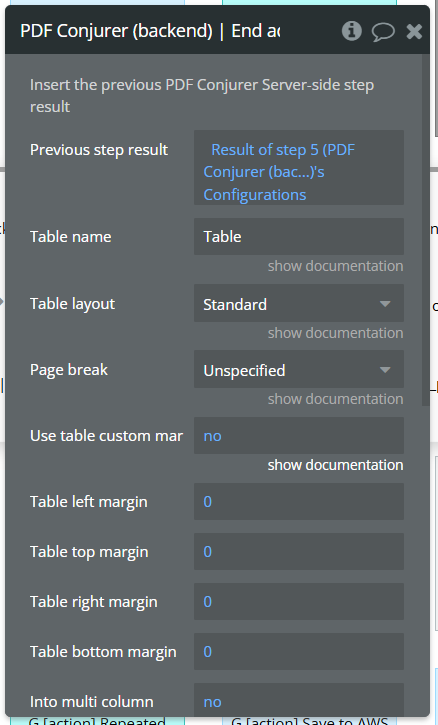Viewport: 438px width, 725px height.
Task: Click the panel's vertical scrollbar
Action: coord(426,230)
